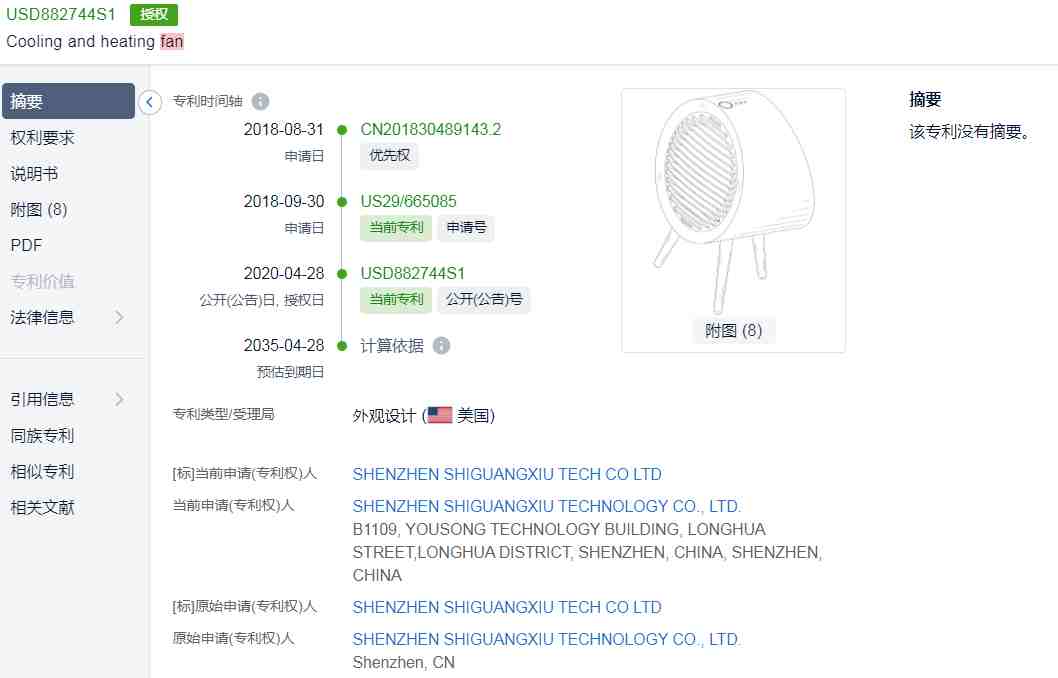The height and width of the screenshot is (678, 1058).
Task: Open the 相关文献 sidebar item
Action: (43, 507)
